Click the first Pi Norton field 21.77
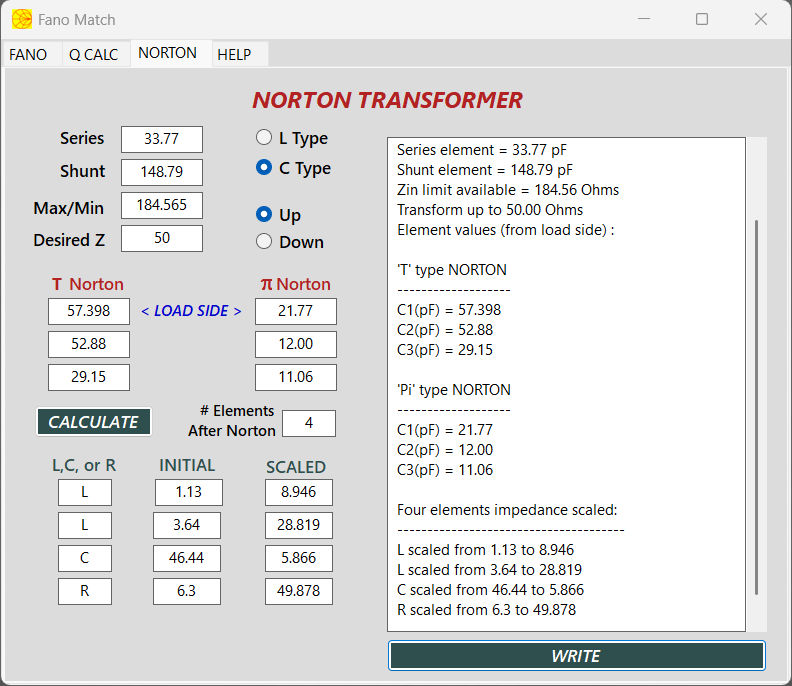The width and height of the screenshot is (792, 686). pos(295,311)
